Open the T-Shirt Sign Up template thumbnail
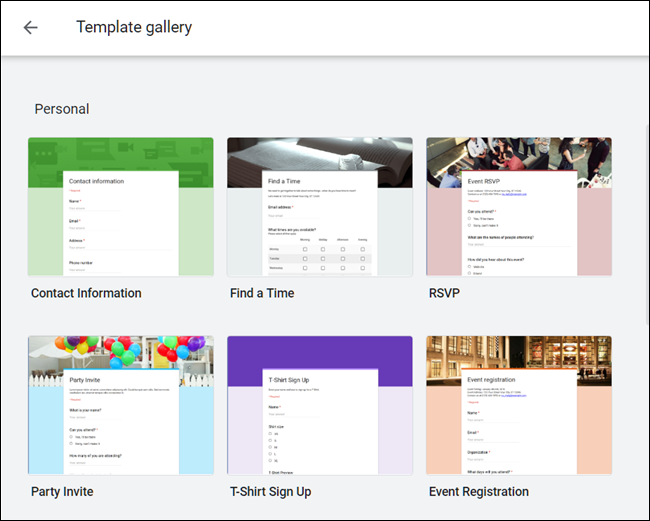This screenshot has height=521, width=650. [320, 405]
